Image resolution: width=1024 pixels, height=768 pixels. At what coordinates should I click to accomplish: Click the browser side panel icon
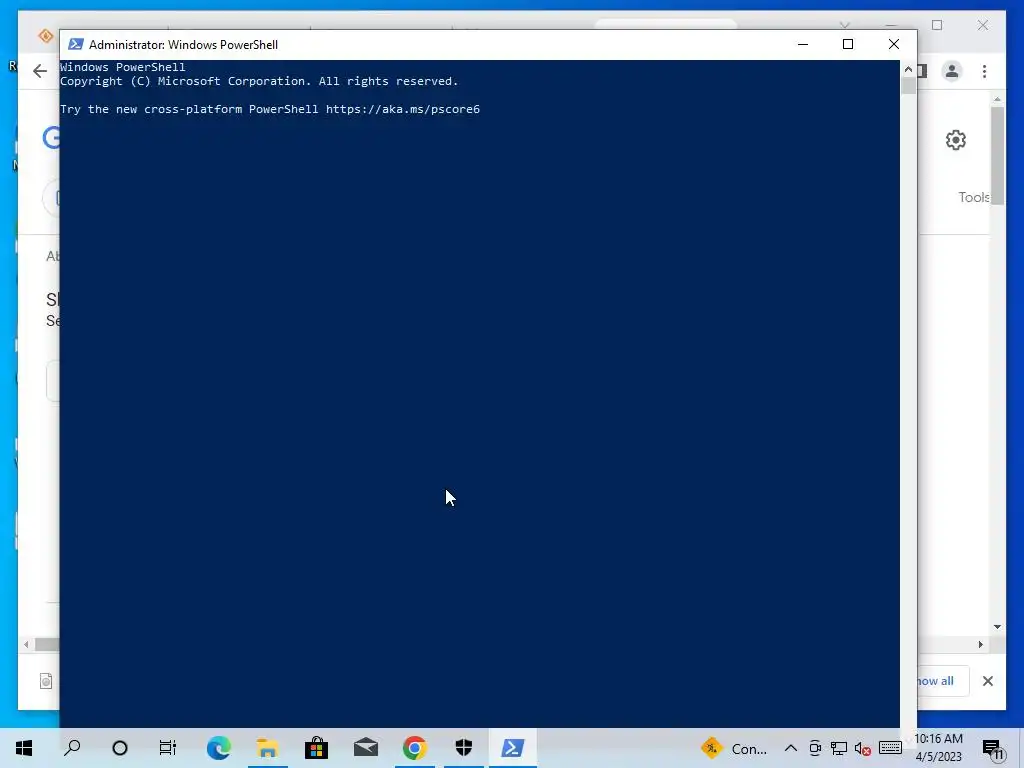[922, 71]
